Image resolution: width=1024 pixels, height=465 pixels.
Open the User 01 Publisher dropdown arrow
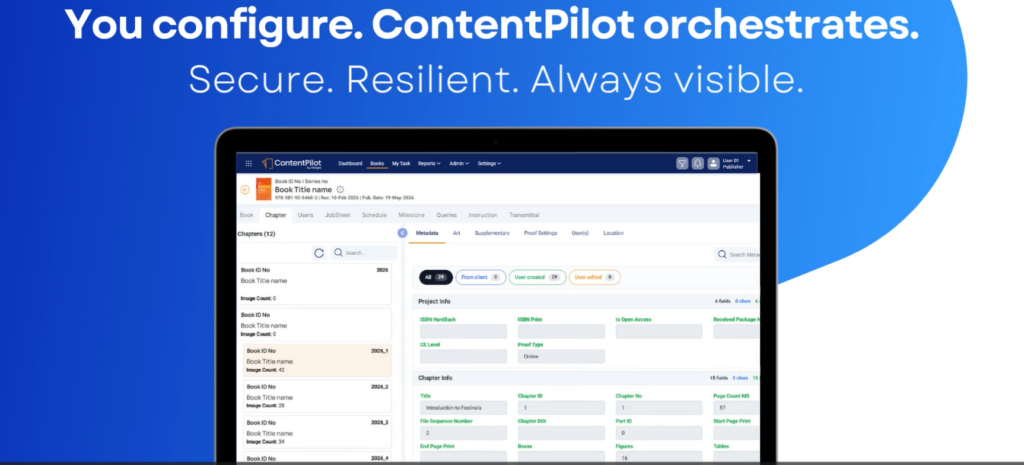[748, 161]
